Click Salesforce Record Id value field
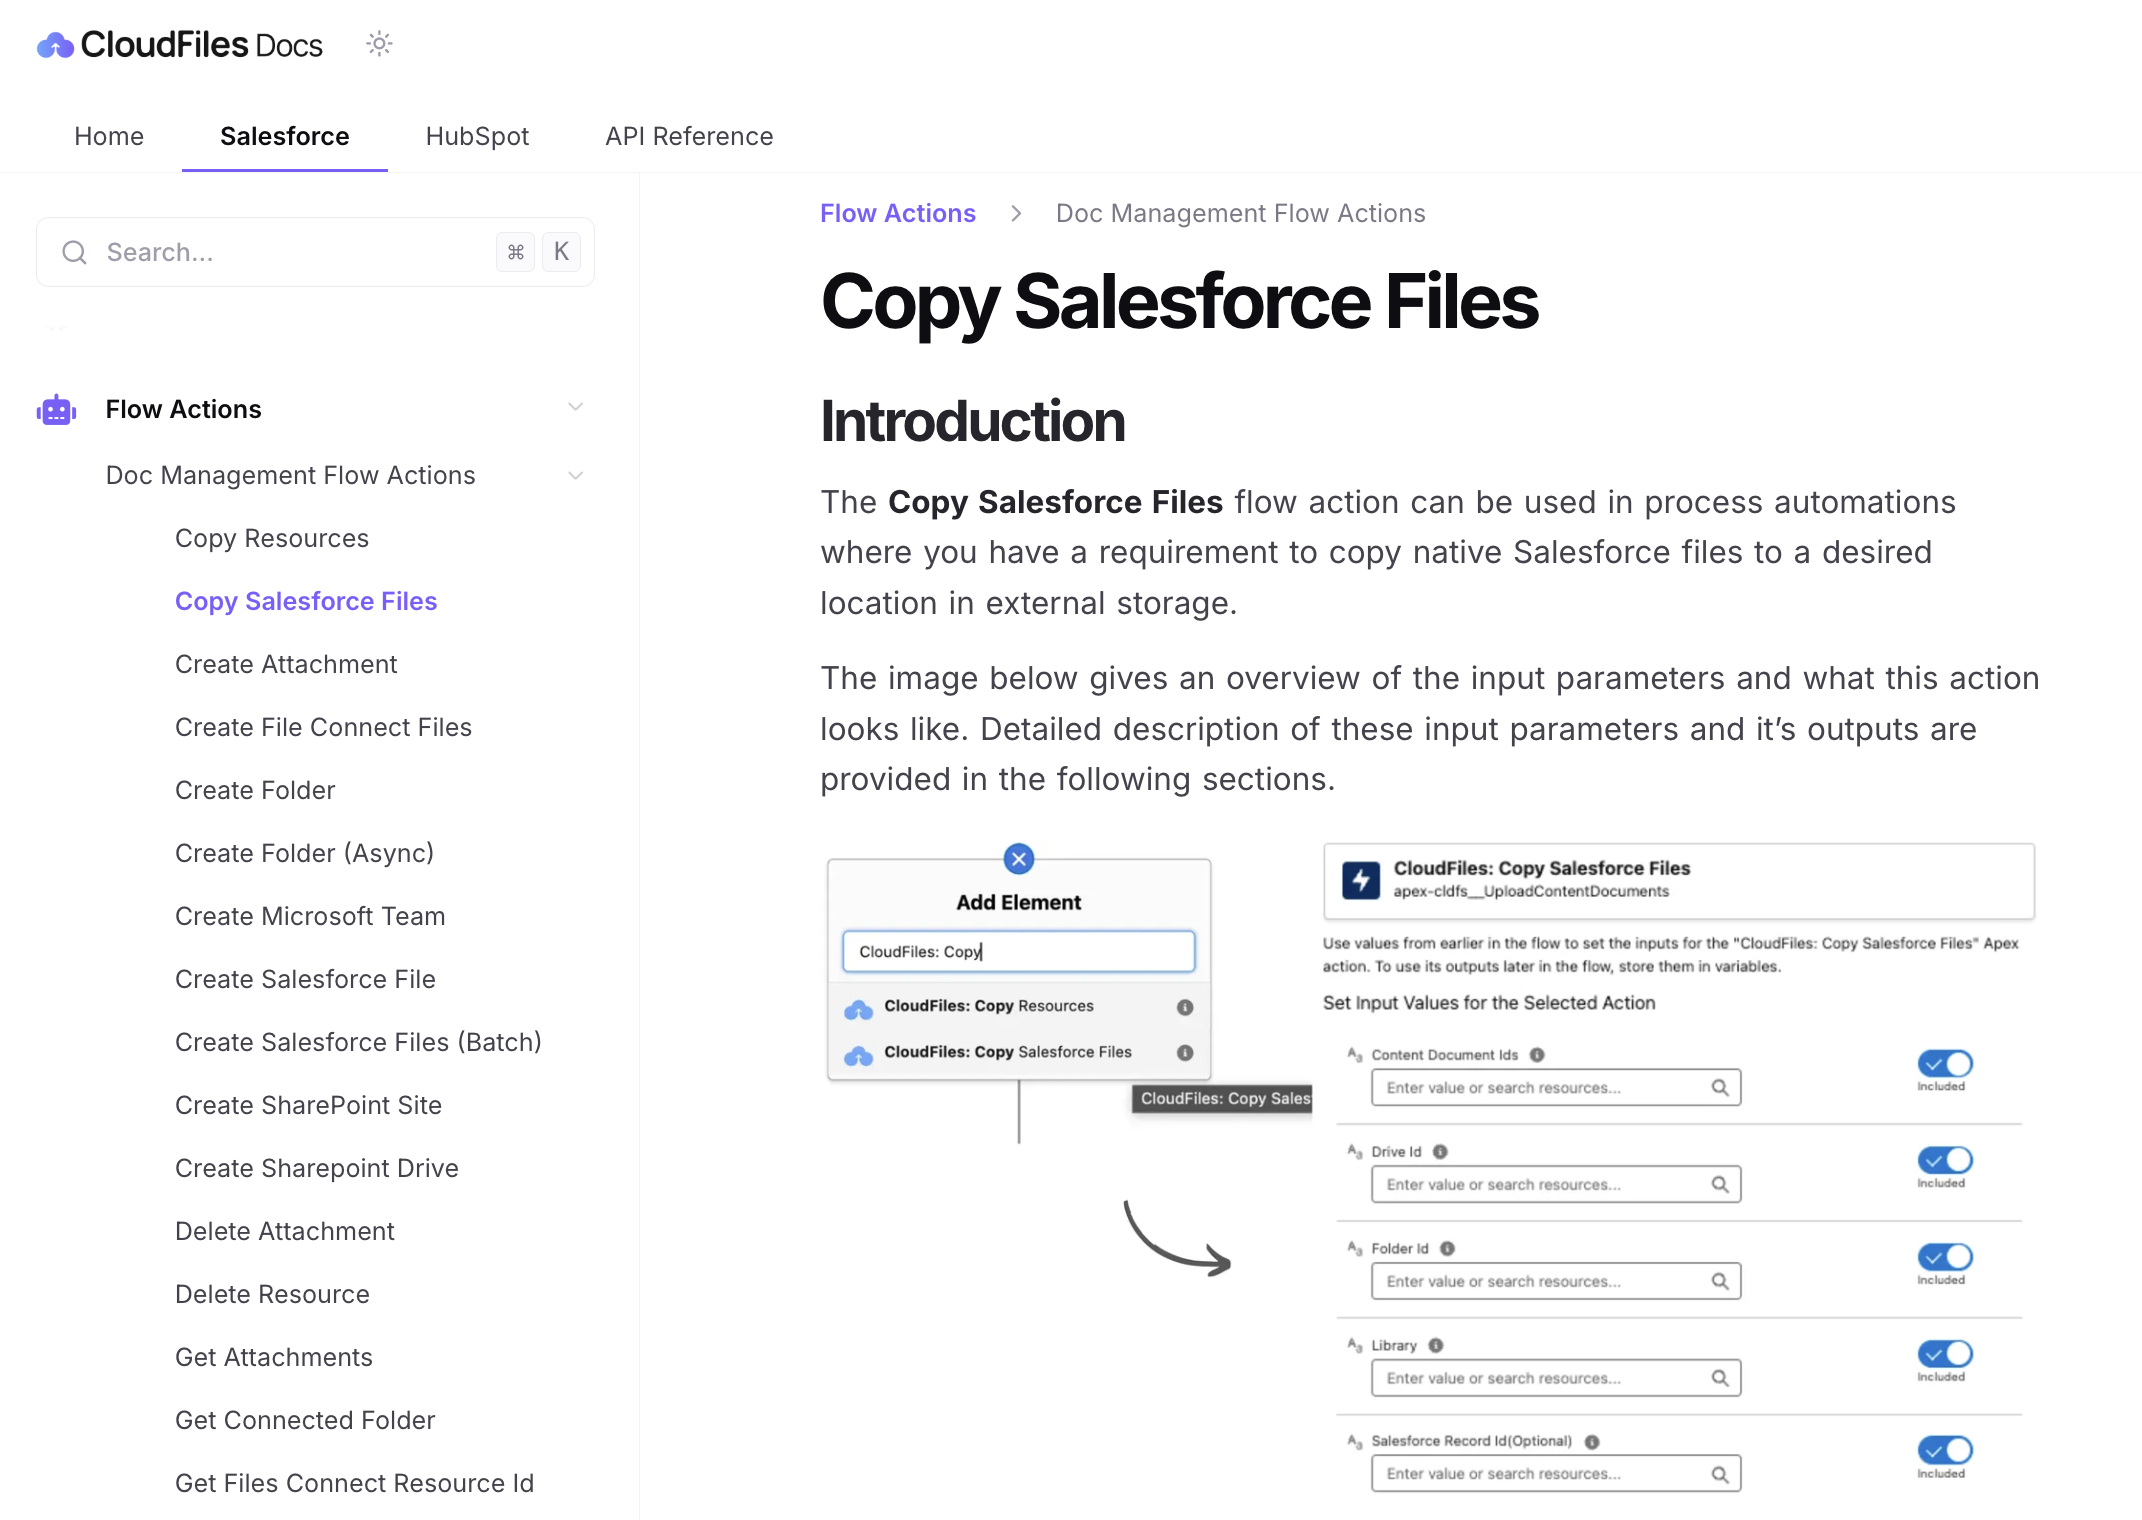Image resolution: width=2142 pixels, height=1520 pixels. pyautogui.click(x=1556, y=1473)
